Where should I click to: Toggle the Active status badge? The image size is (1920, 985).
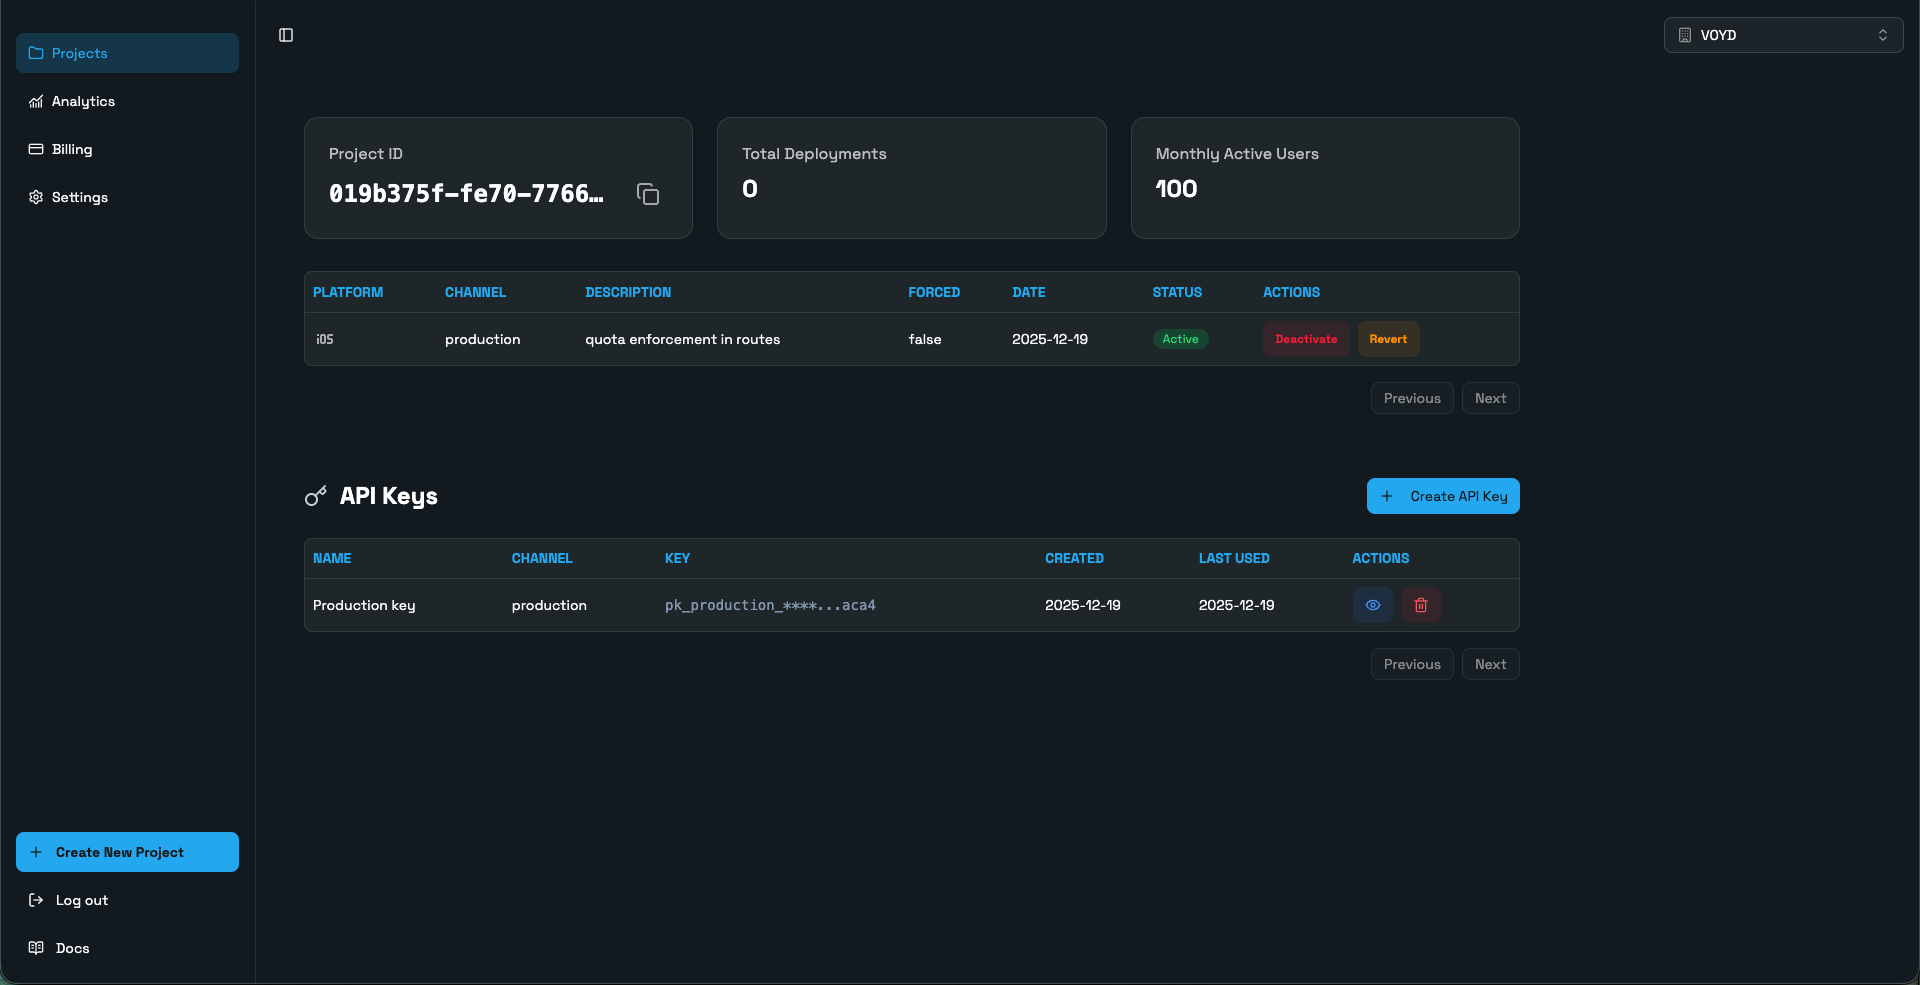click(x=1180, y=339)
